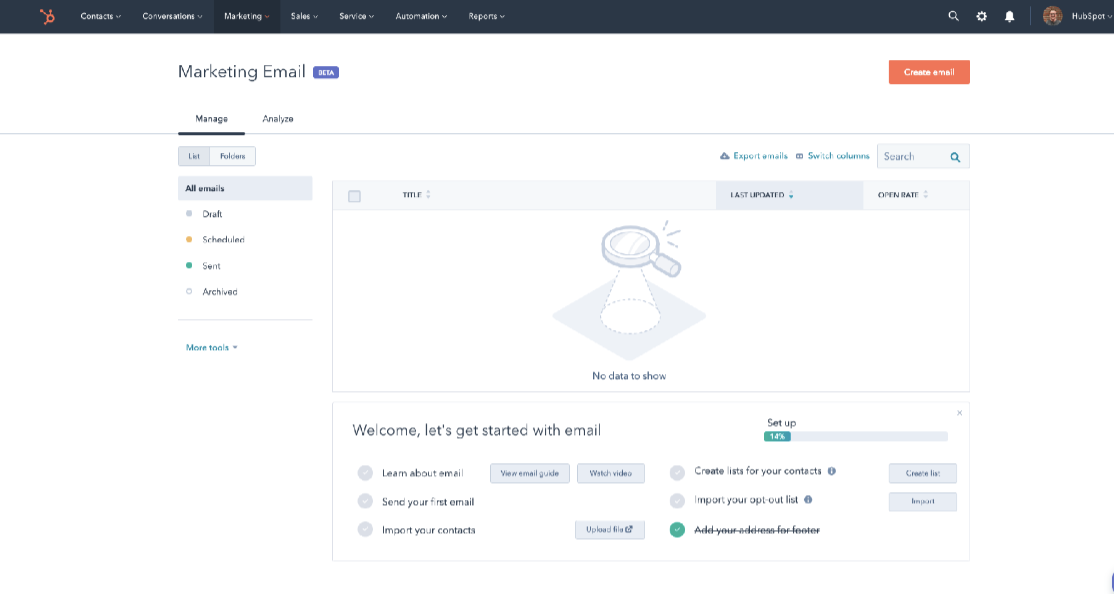The image size is (1114, 594).
Task: Tick the select-all checkbox in table header
Action: [355, 196]
